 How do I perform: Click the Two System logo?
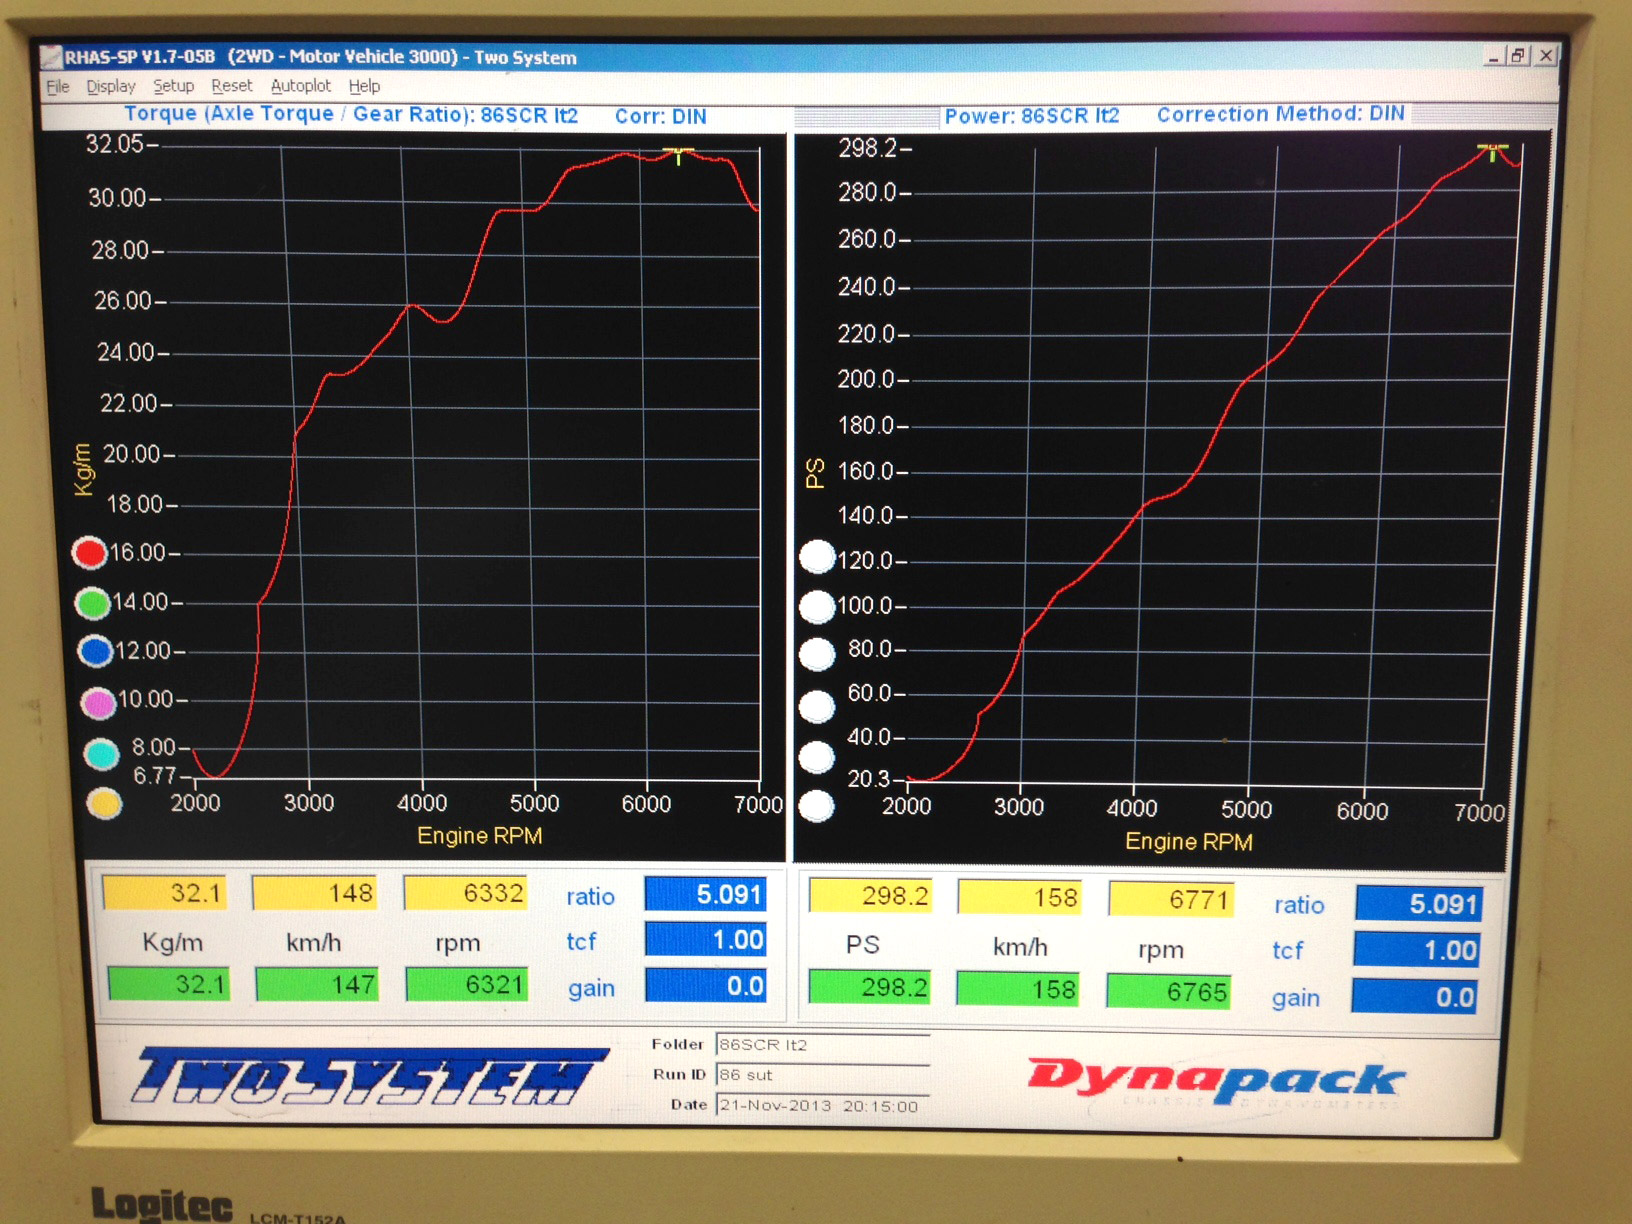(370, 1076)
